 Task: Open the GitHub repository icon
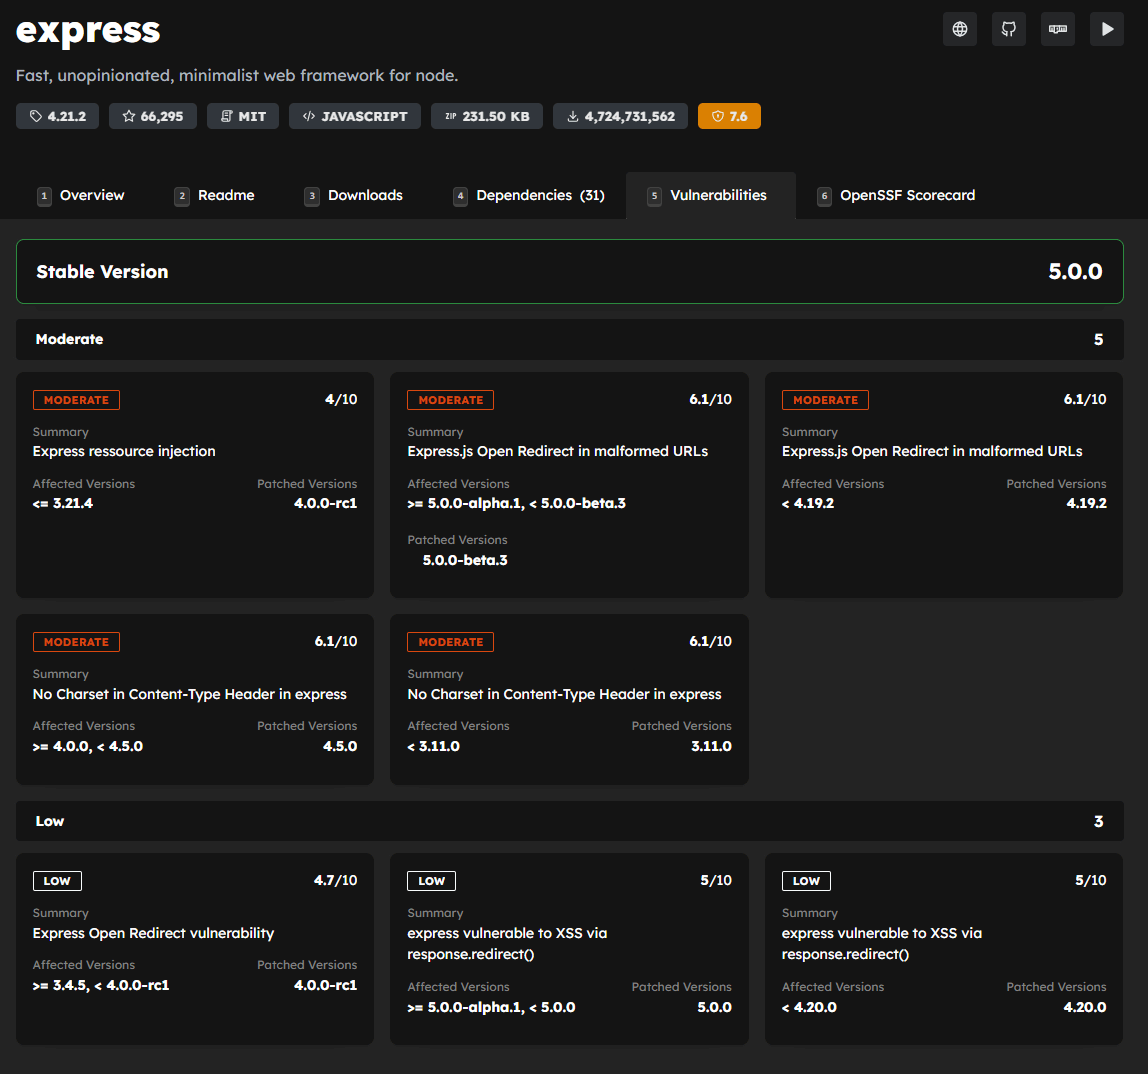click(1008, 29)
